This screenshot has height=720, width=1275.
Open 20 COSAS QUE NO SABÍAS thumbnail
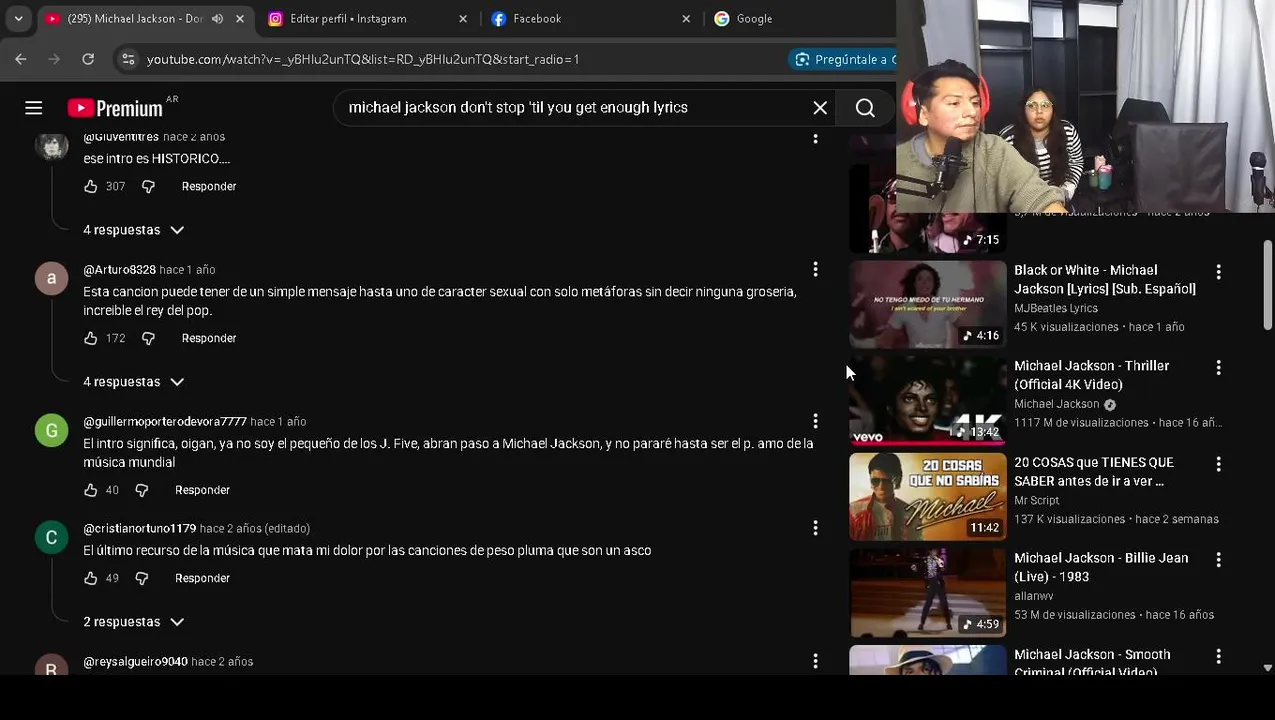(x=928, y=496)
